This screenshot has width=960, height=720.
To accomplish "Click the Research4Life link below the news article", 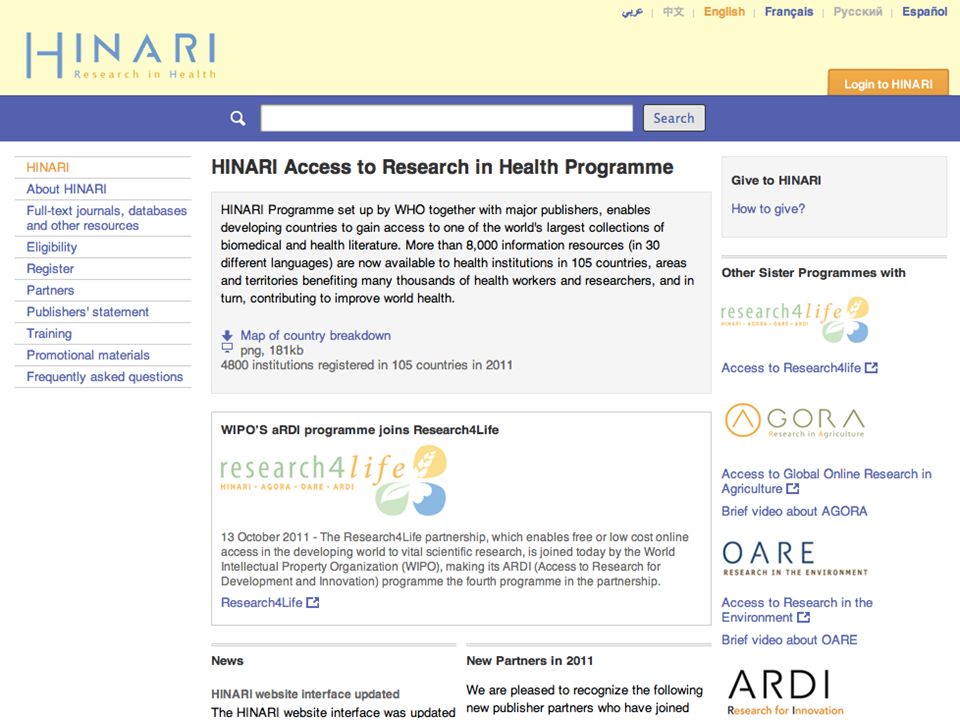I will coord(261,602).
